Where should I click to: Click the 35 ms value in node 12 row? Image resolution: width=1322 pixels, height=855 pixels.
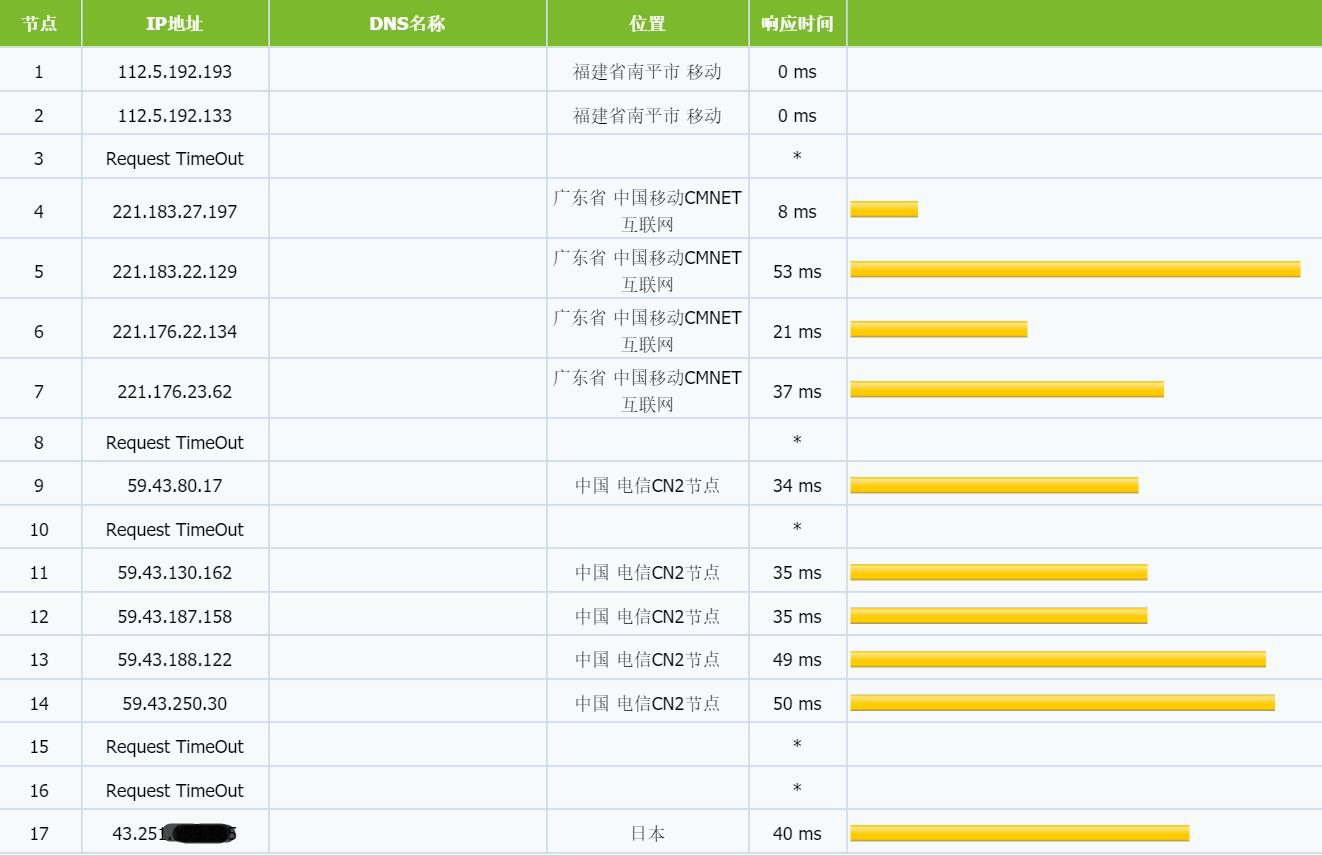point(797,617)
